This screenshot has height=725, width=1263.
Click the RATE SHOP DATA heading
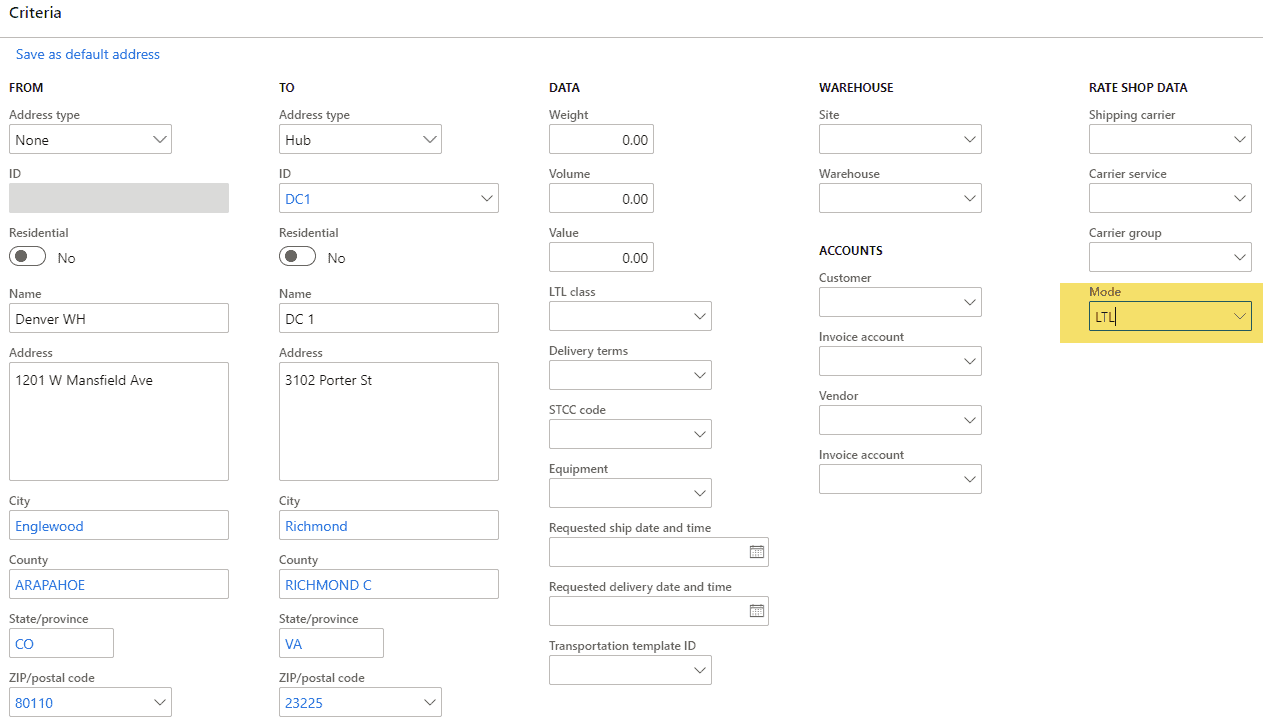tap(1138, 88)
